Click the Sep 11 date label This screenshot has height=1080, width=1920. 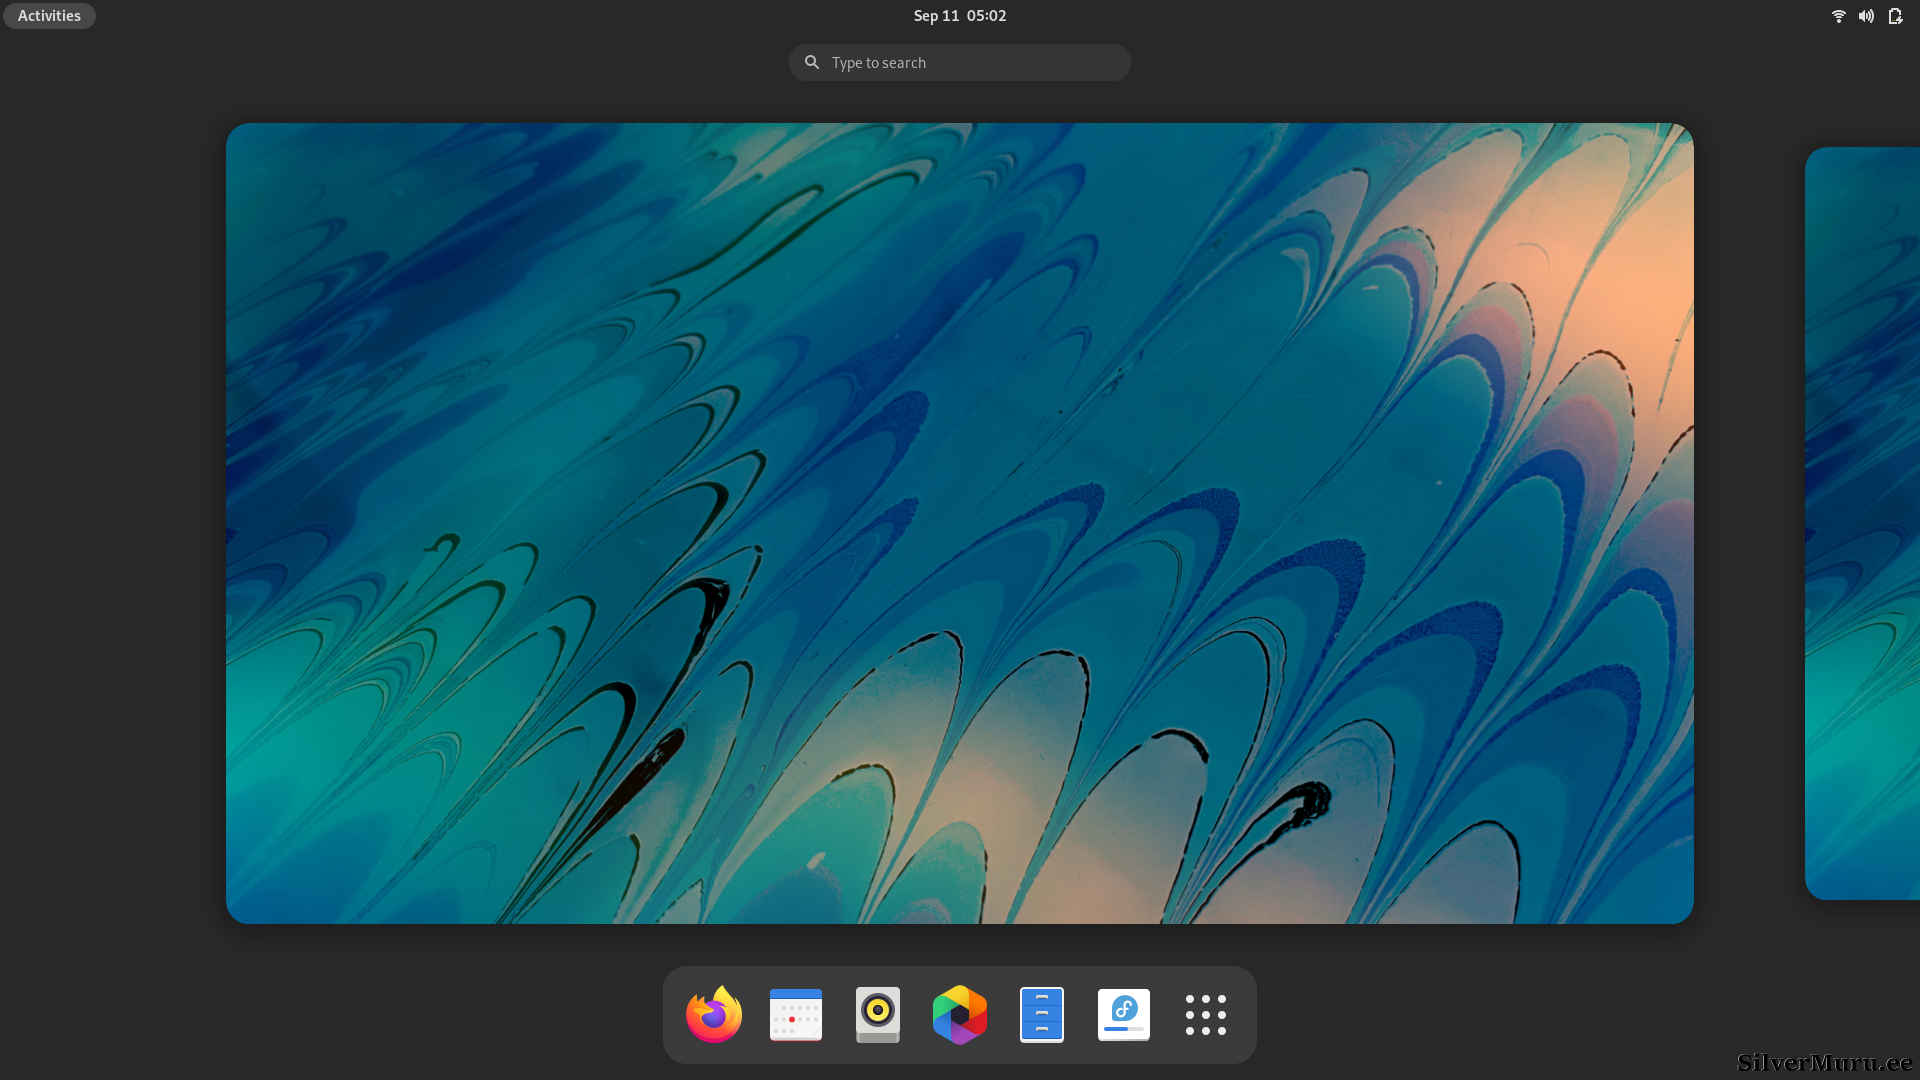tap(936, 16)
